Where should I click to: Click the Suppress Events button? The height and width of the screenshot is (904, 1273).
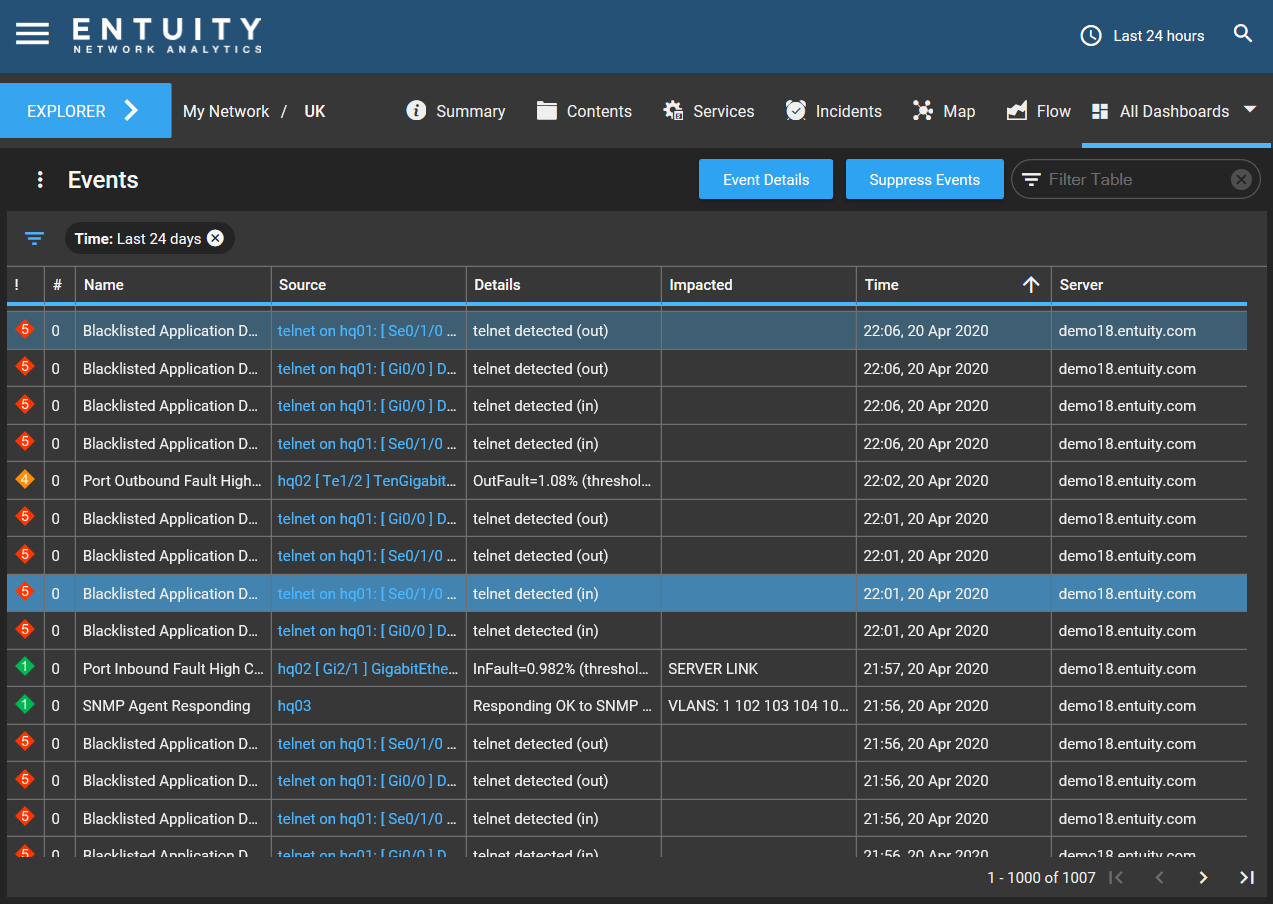(925, 179)
